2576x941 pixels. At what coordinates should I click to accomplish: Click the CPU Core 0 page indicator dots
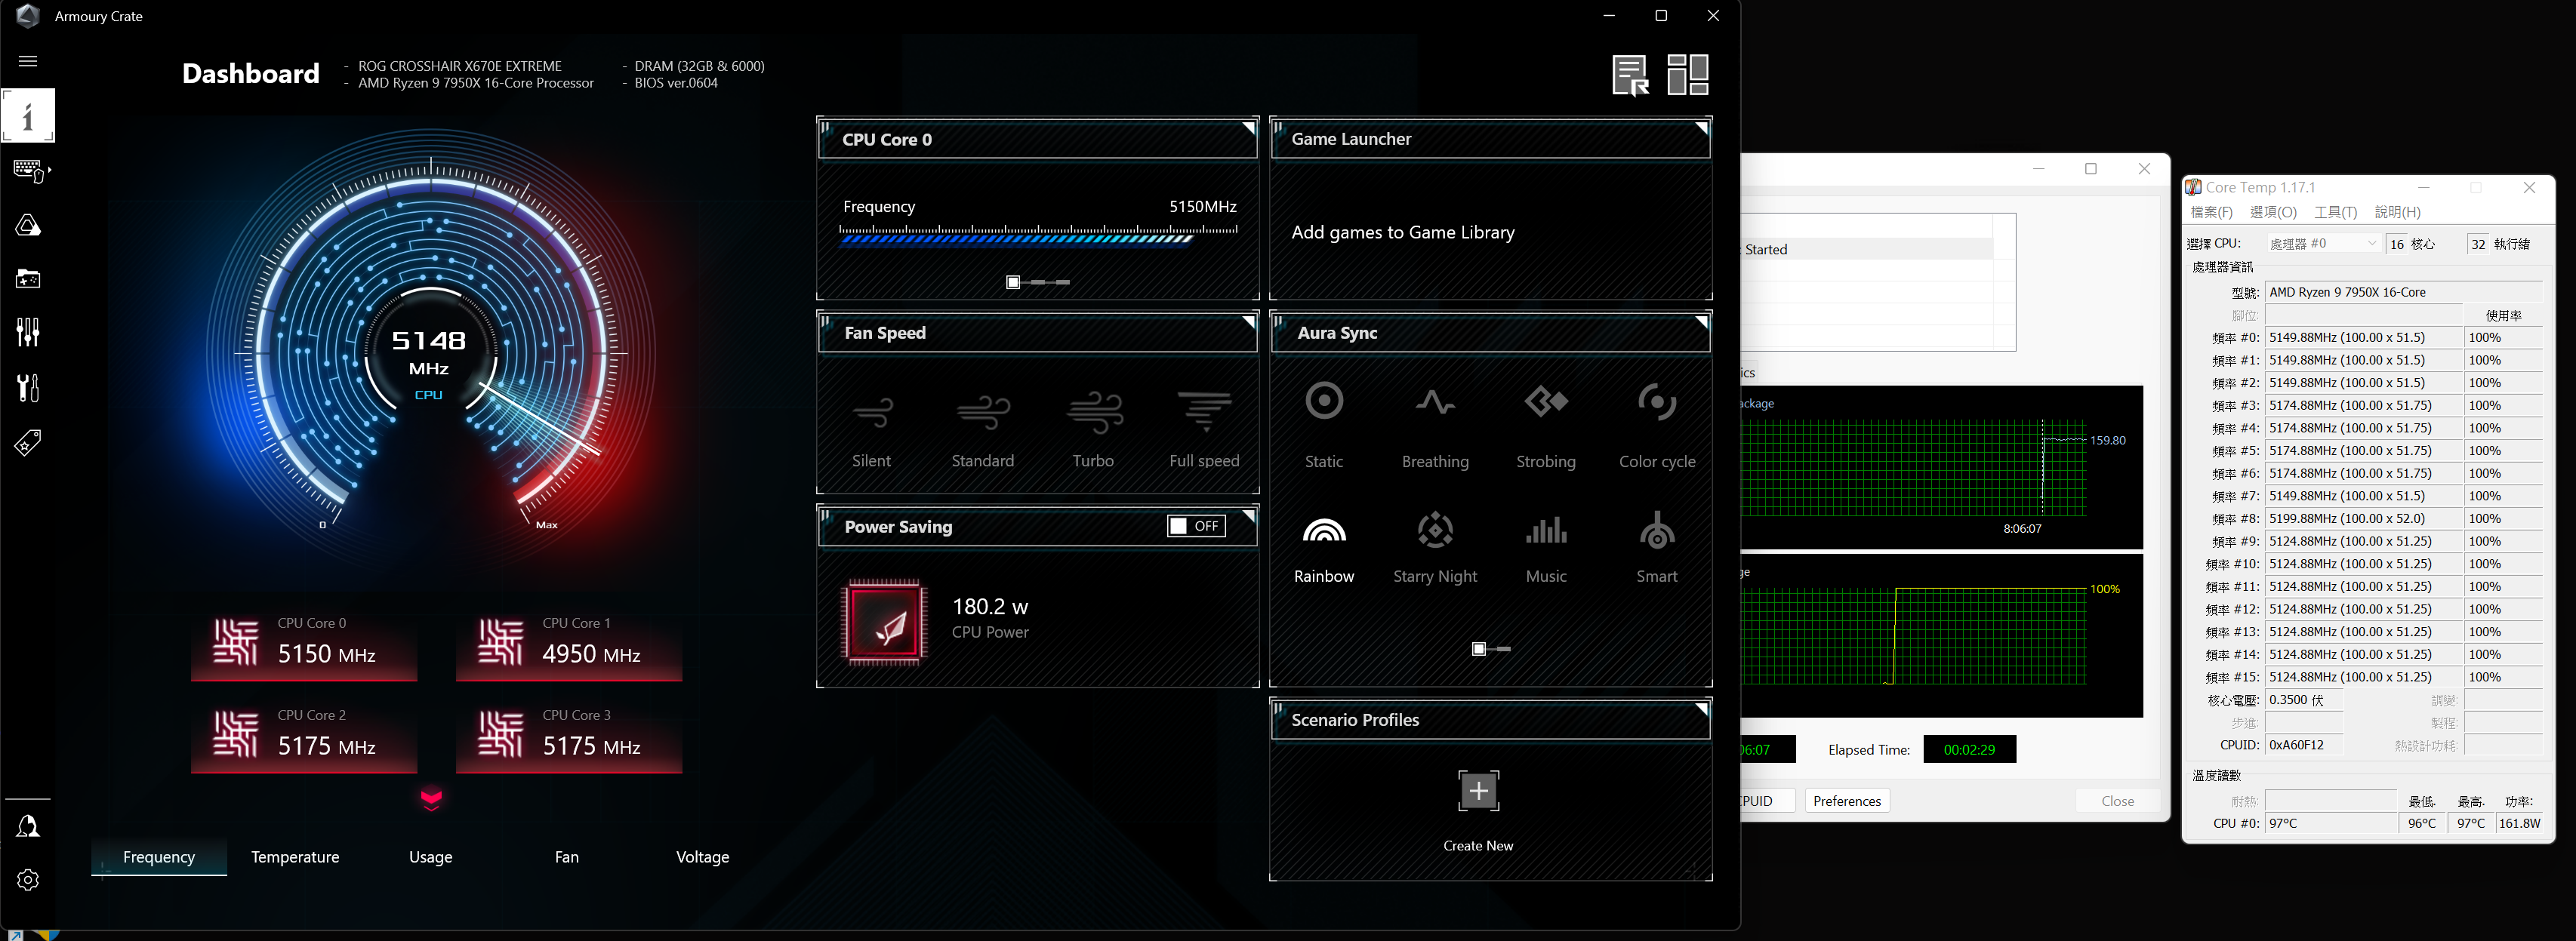click(1038, 283)
